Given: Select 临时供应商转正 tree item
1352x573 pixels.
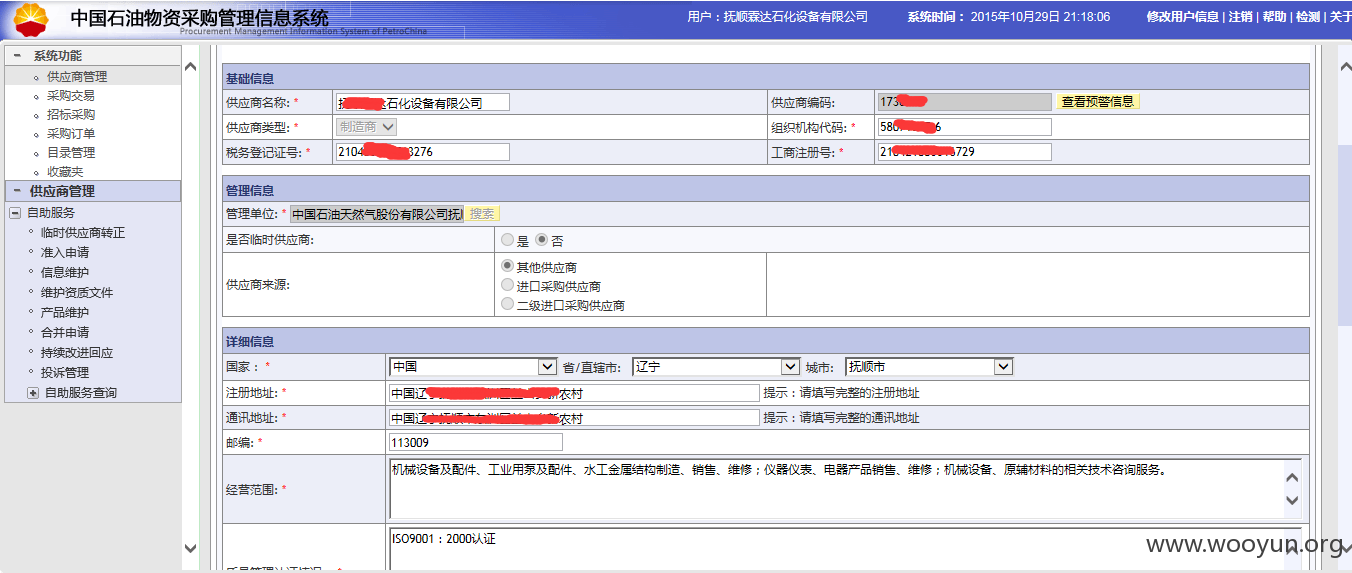Looking at the screenshot, I should (x=83, y=233).
